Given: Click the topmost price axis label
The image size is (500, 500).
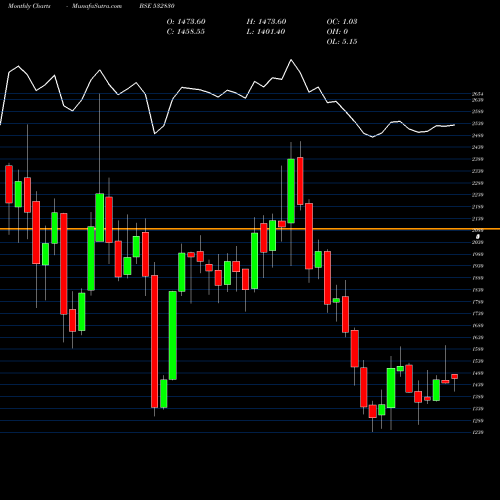Looking at the screenshot, I should [x=478, y=94].
